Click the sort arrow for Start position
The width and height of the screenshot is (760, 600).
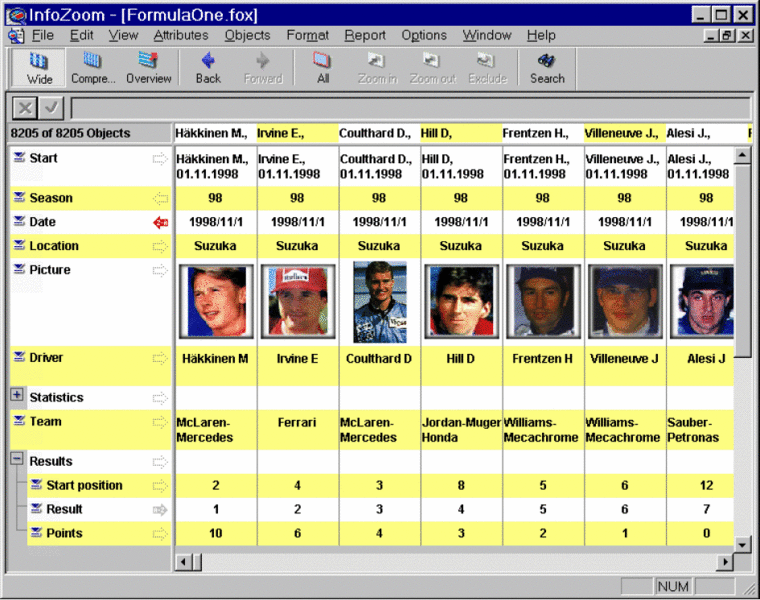(x=160, y=486)
